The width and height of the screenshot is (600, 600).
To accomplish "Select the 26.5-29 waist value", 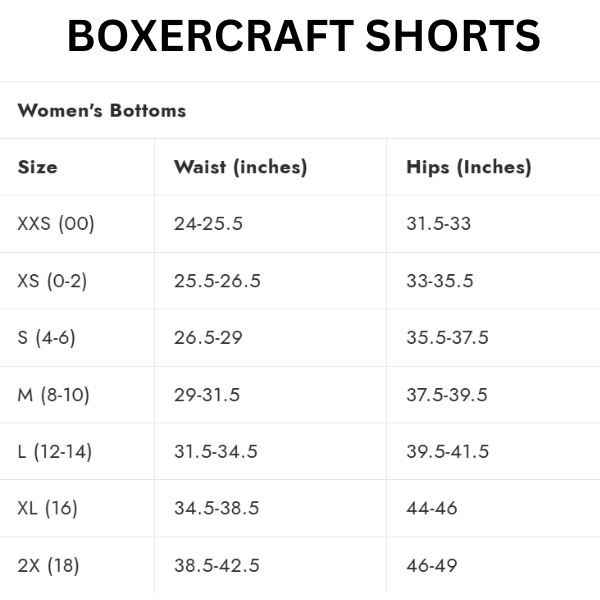I will coord(208,338).
